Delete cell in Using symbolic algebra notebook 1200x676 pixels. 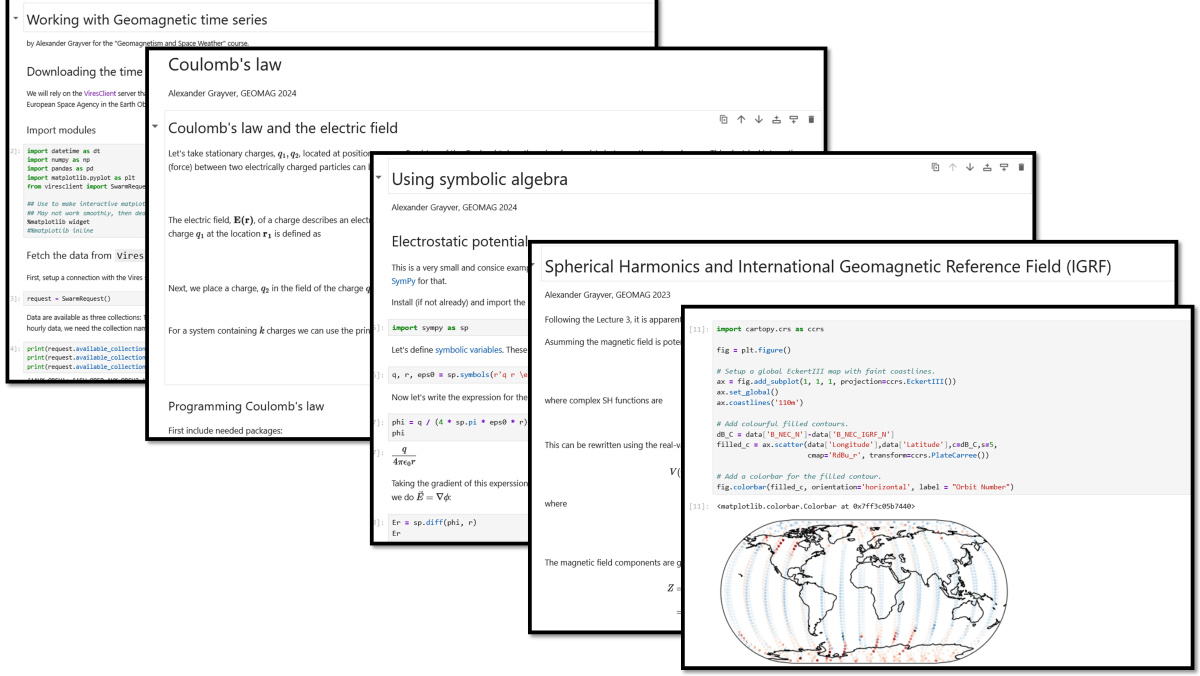click(x=1021, y=167)
